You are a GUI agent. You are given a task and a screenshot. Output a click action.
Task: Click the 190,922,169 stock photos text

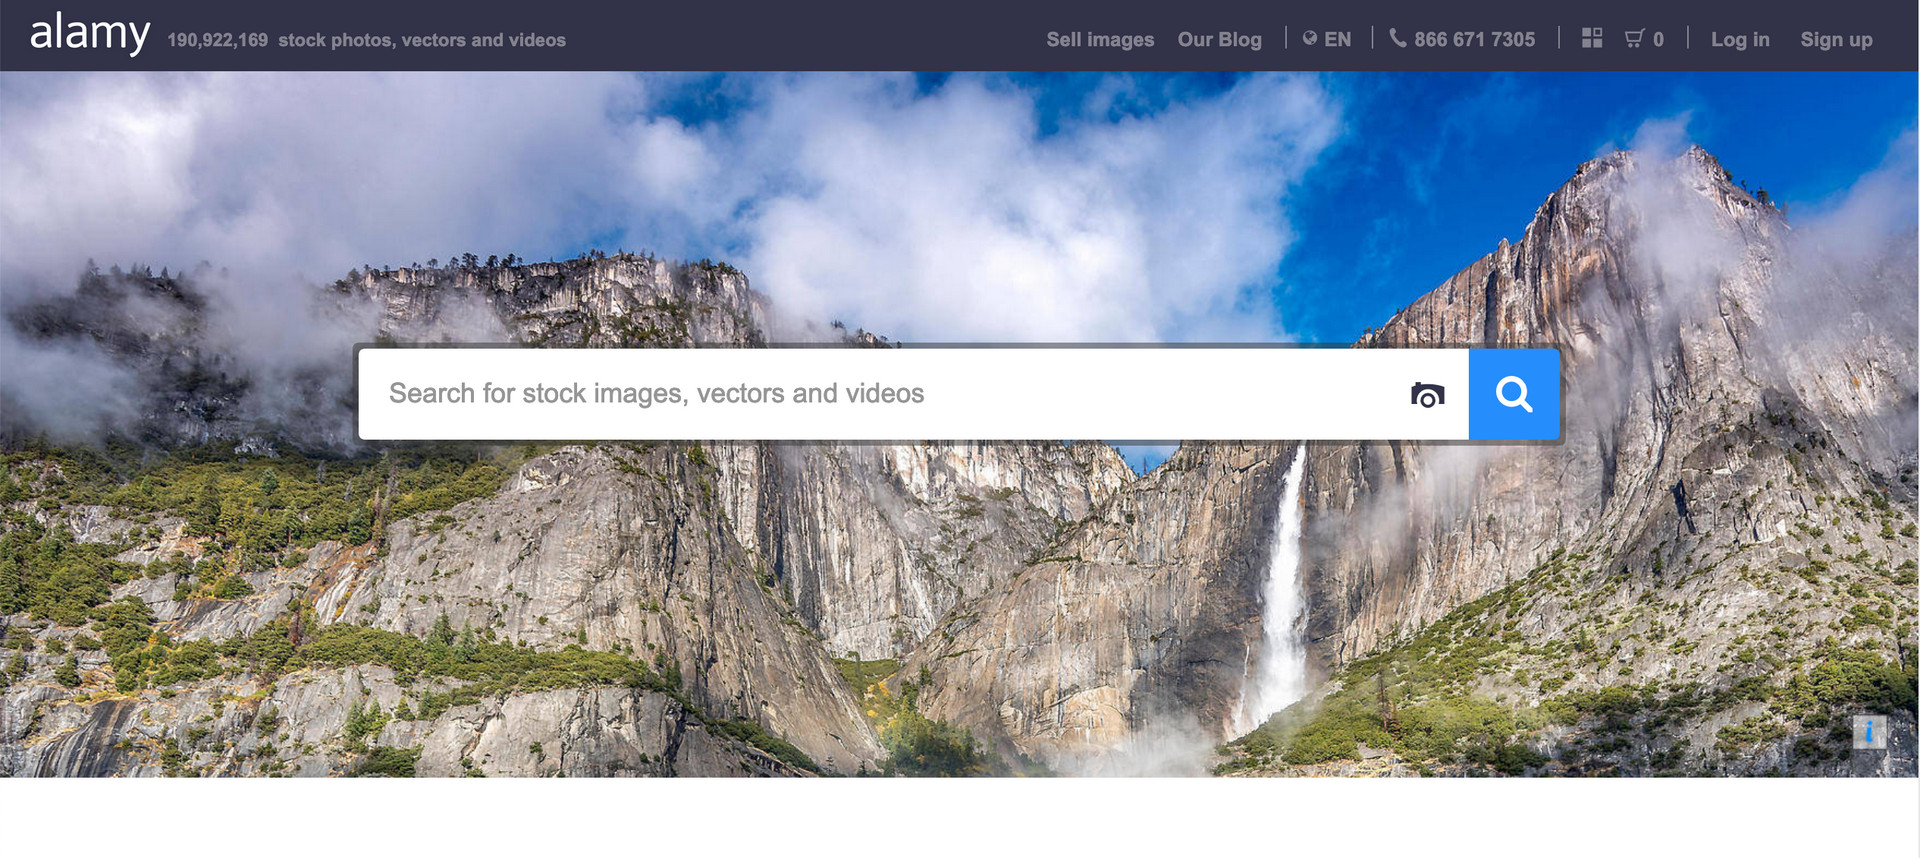pyautogui.click(x=366, y=40)
